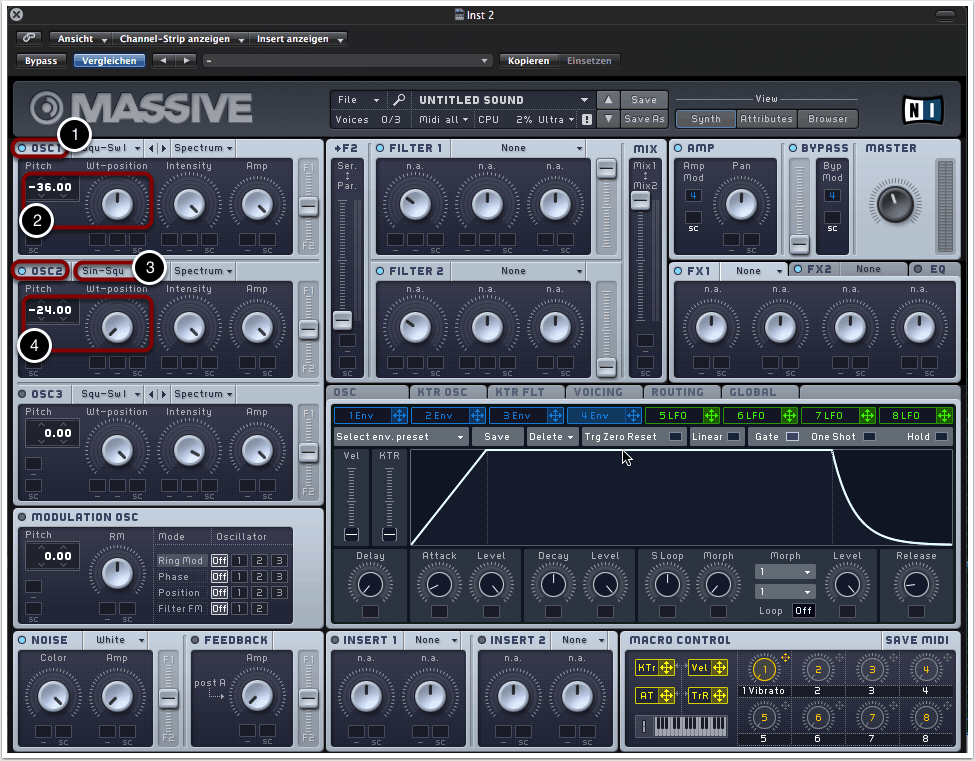The image size is (975, 761).
Task: Toggle the Trg Zero Reset checkbox
Action: [x=676, y=437]
